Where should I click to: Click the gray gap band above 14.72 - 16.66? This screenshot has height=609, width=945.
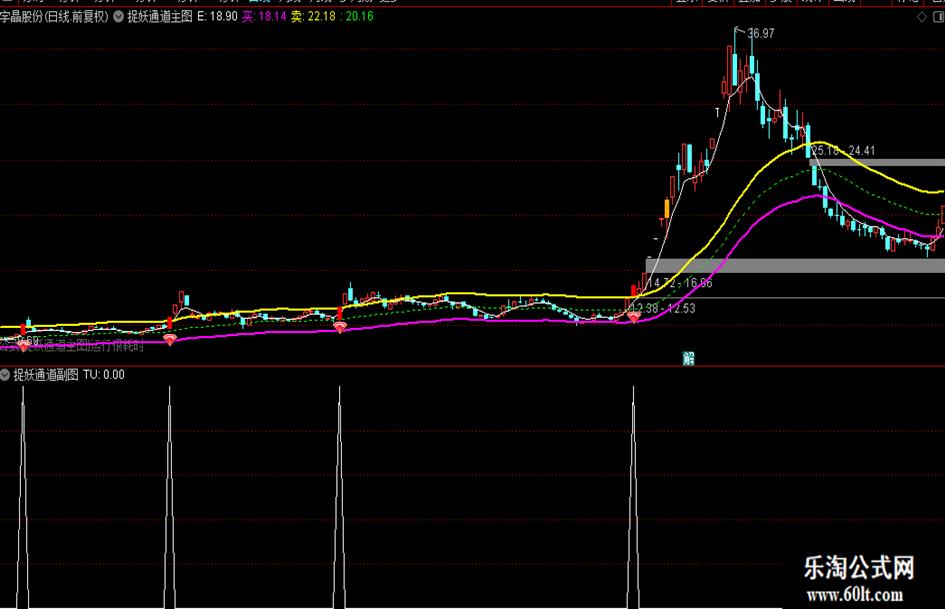[x=796, y=265]
